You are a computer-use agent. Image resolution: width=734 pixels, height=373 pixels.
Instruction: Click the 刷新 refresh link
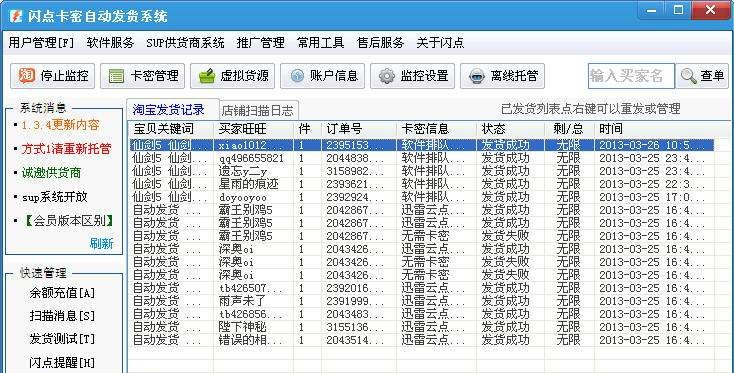(102, 243)
